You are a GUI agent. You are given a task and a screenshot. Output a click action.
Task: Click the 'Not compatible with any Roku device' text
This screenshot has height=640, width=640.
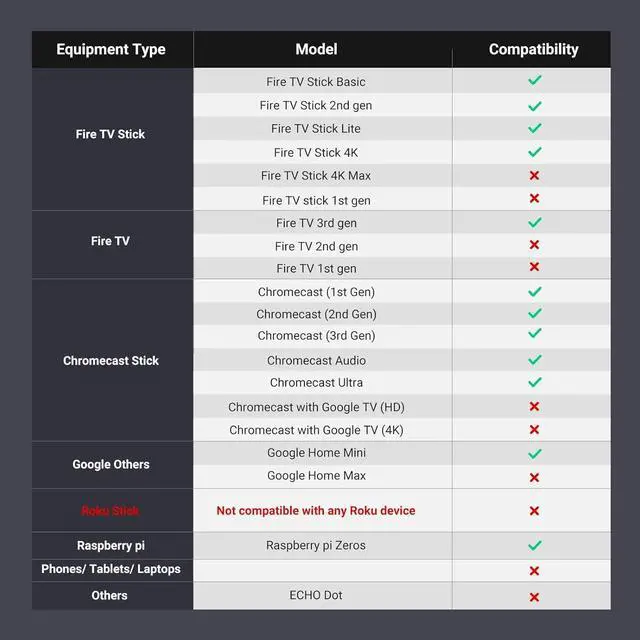click(x=316, y=511)
